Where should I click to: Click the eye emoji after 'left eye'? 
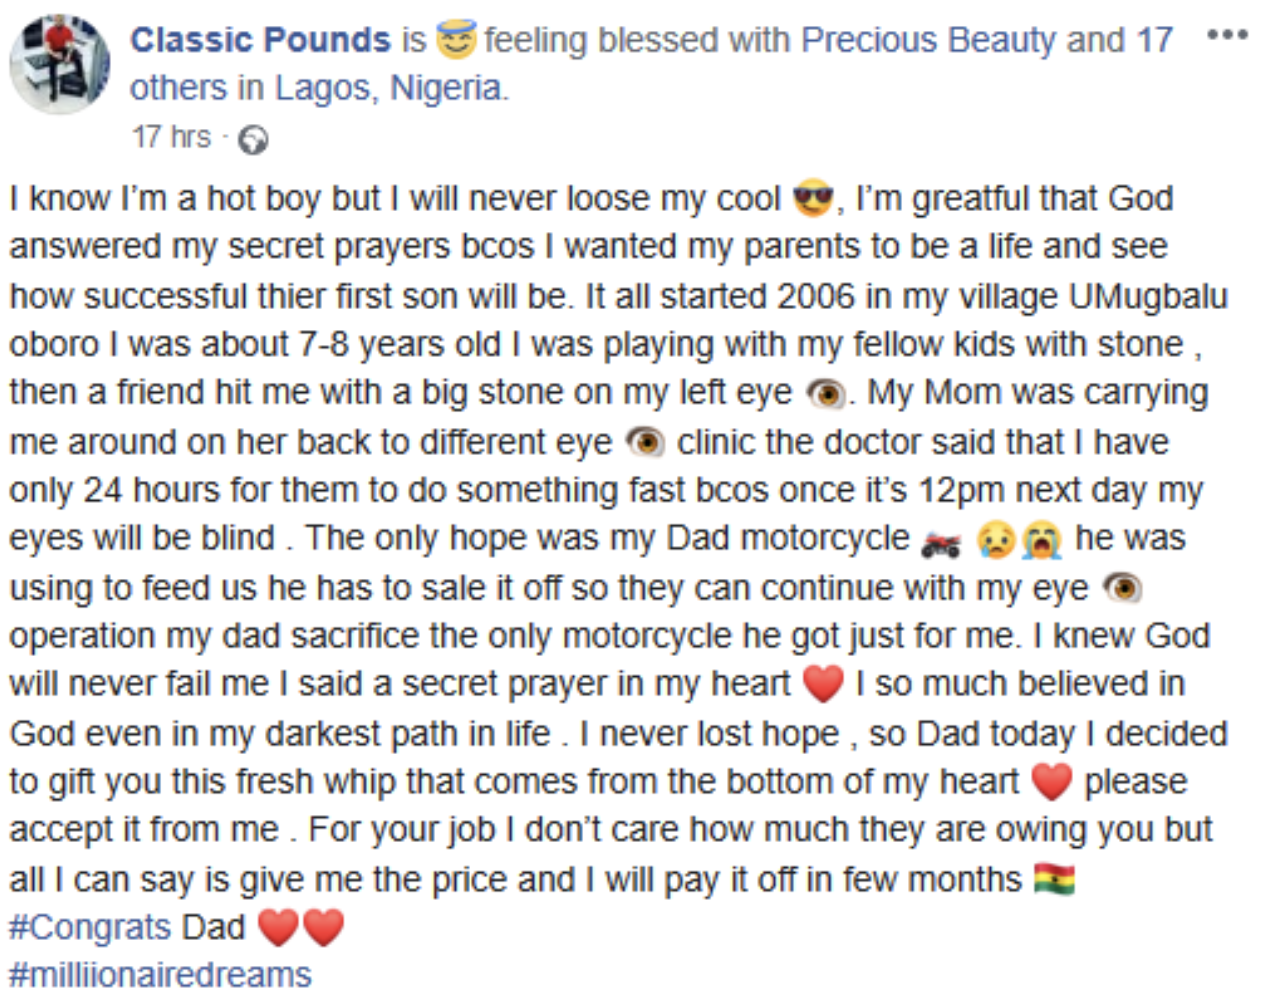click(826, 393)
